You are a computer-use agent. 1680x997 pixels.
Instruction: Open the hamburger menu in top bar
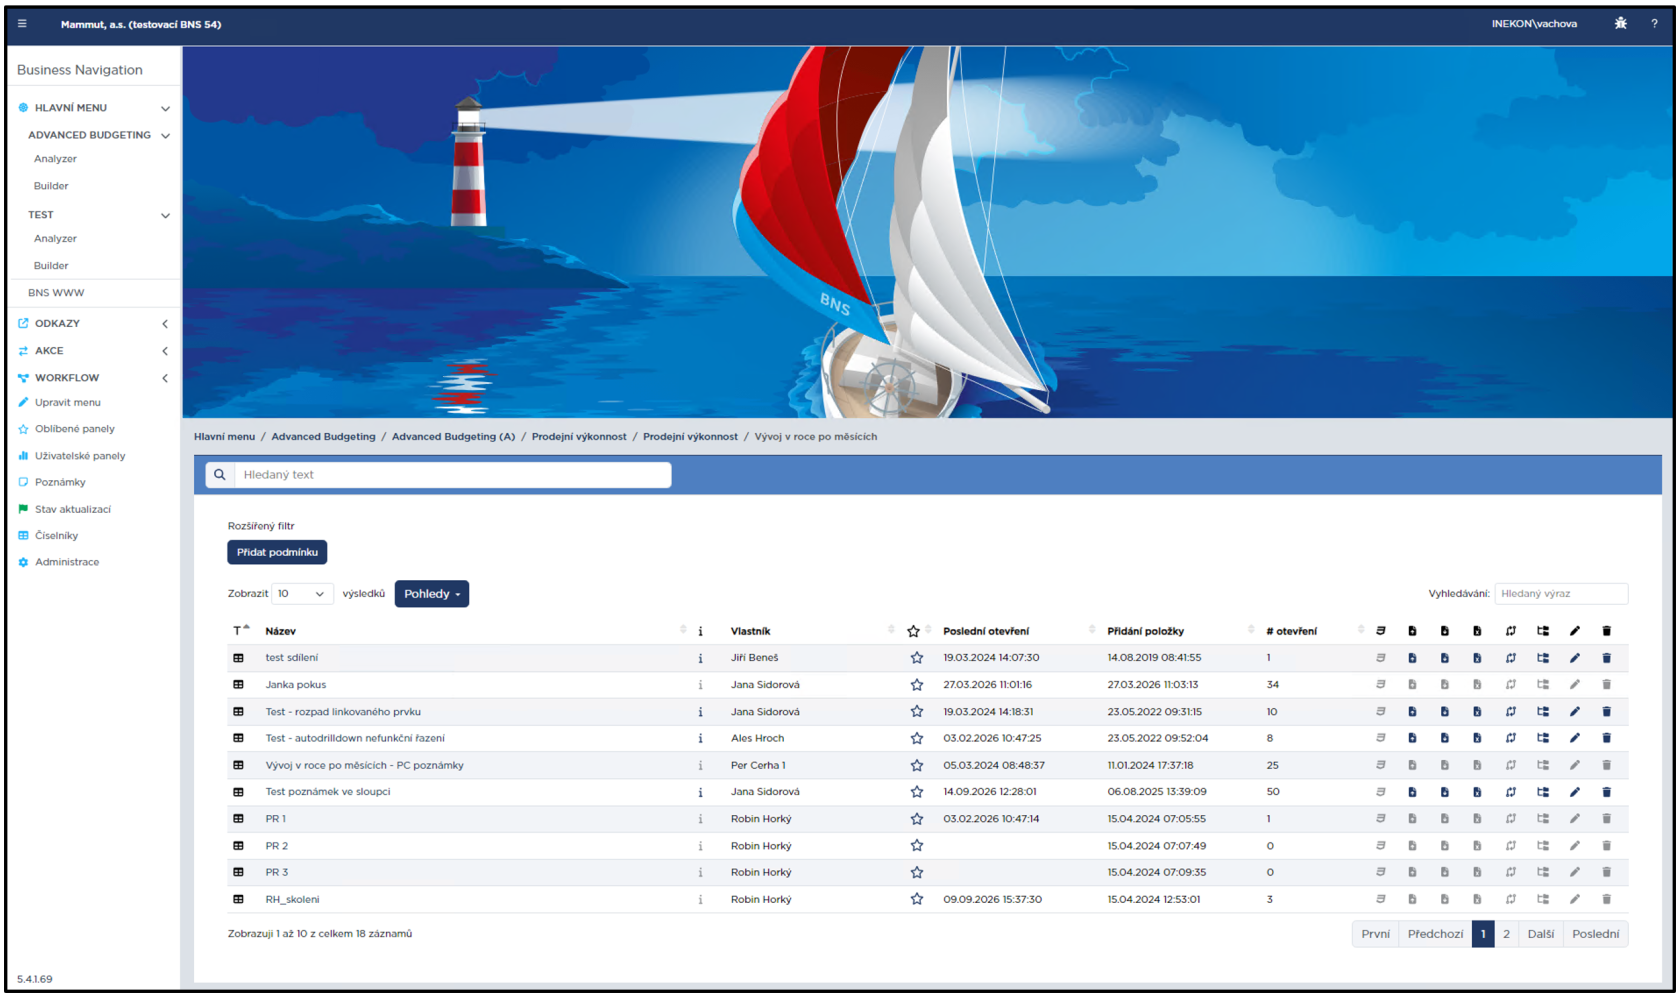(22, 24)
